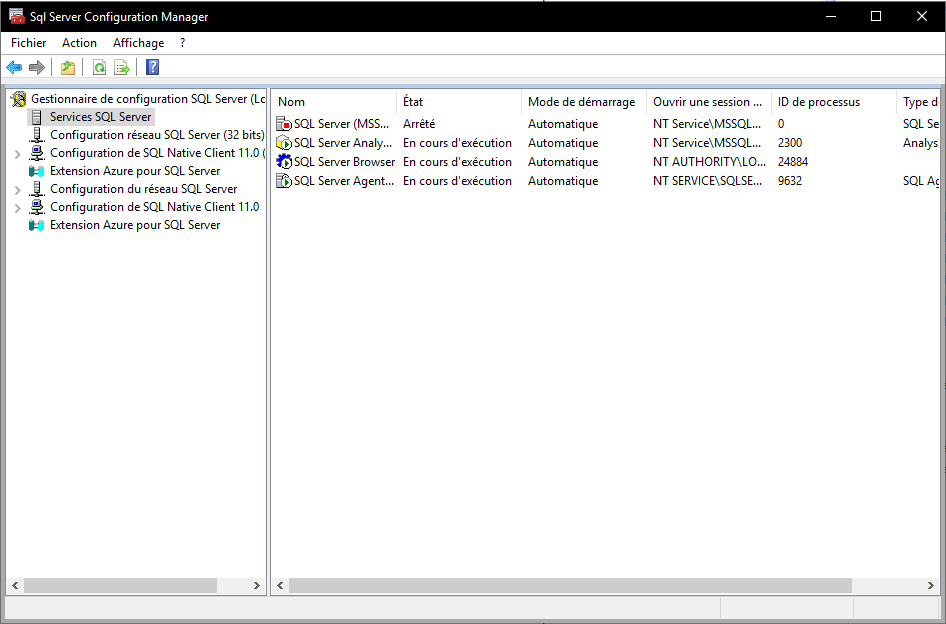Click the Arrêté status cell
Image resolution: width=946 pixels, height=624 pixels.
[419, 124]
